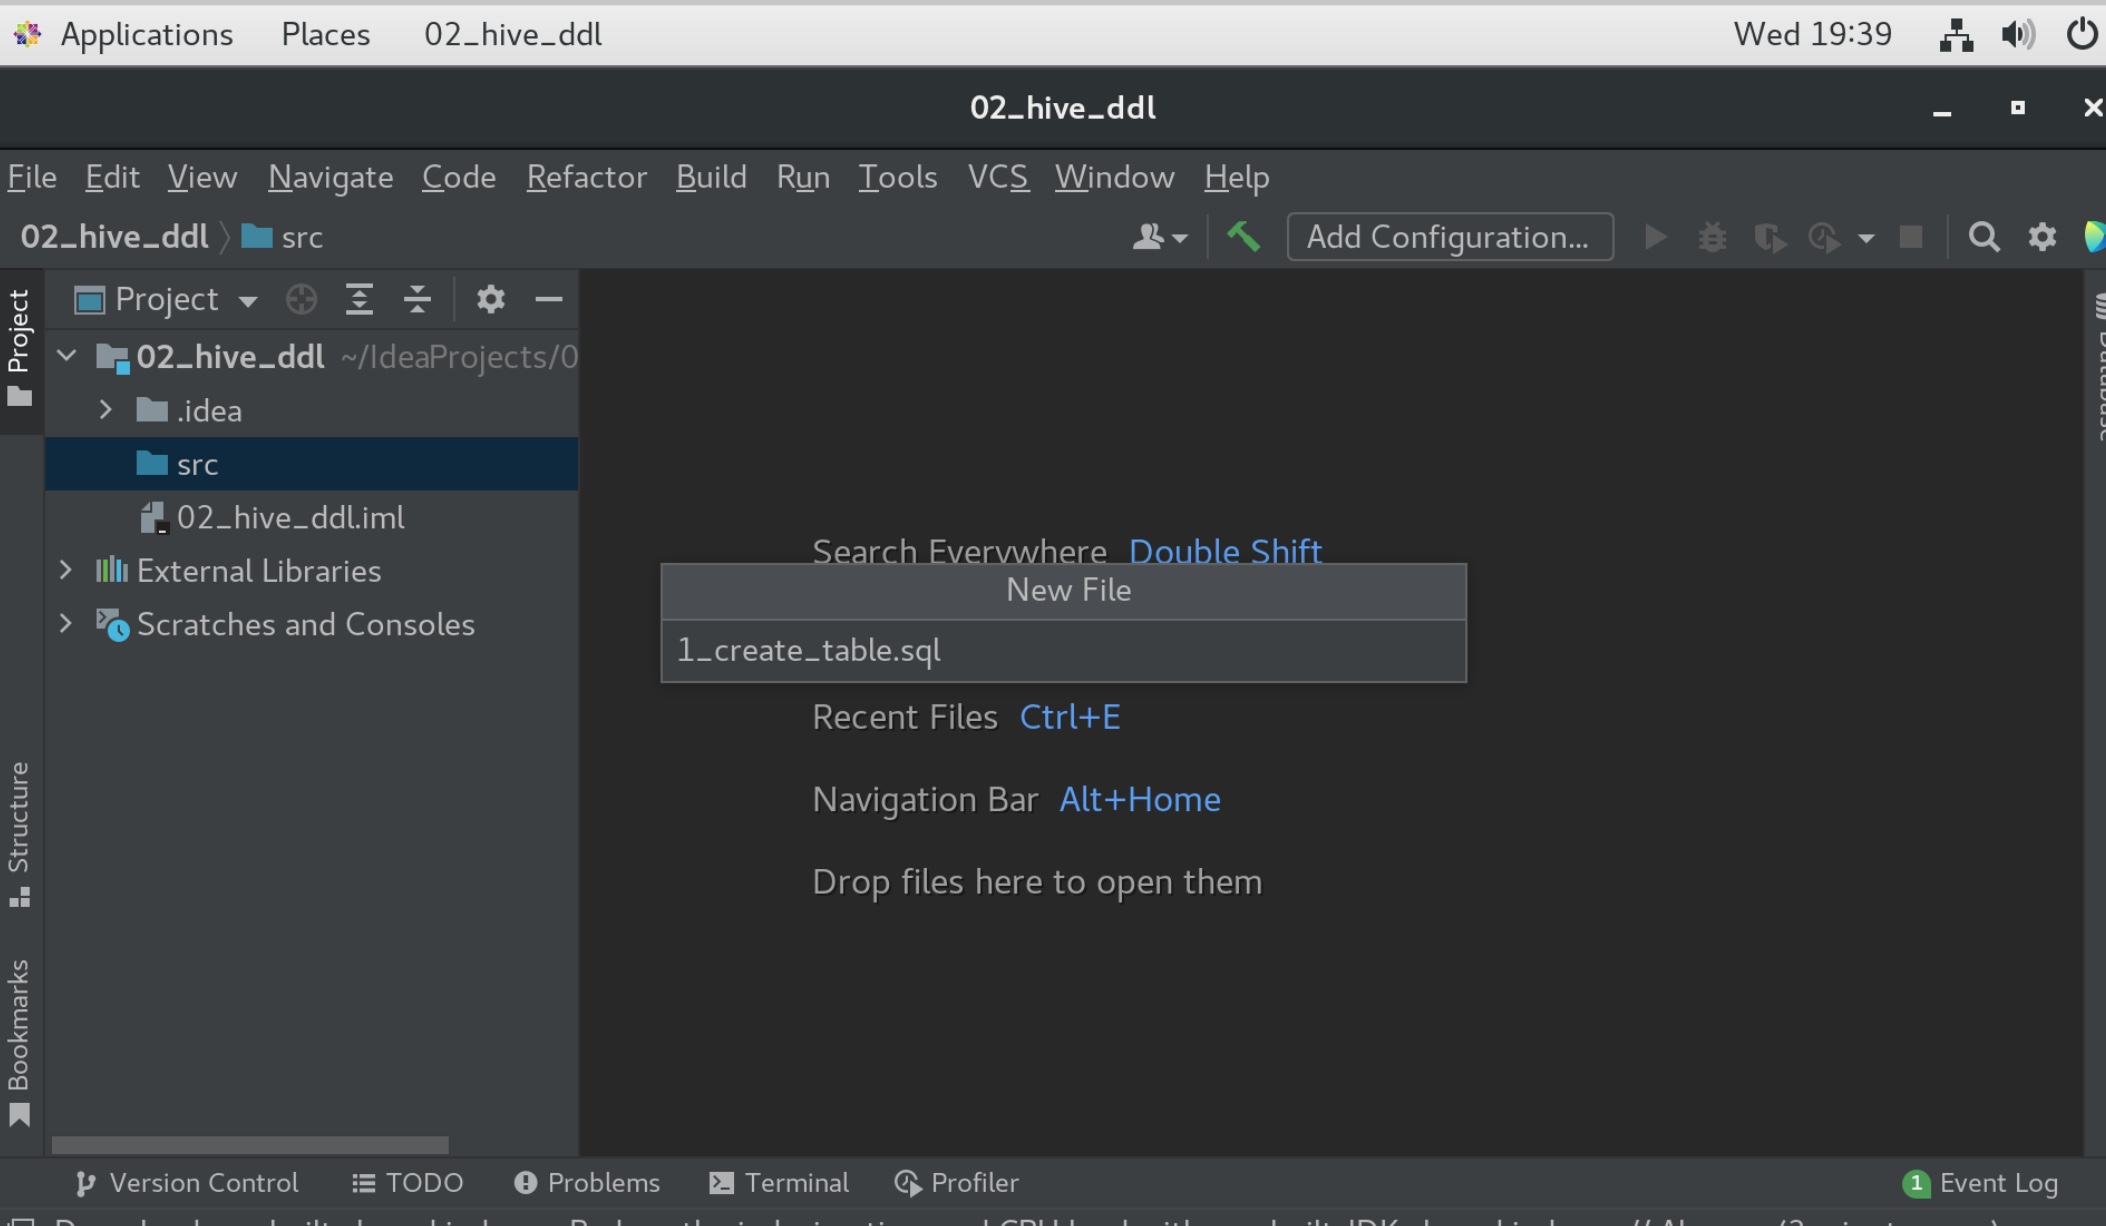Open the Navigate menu
Viewport: 2106px width, 1226px height.
click(331, 177)
